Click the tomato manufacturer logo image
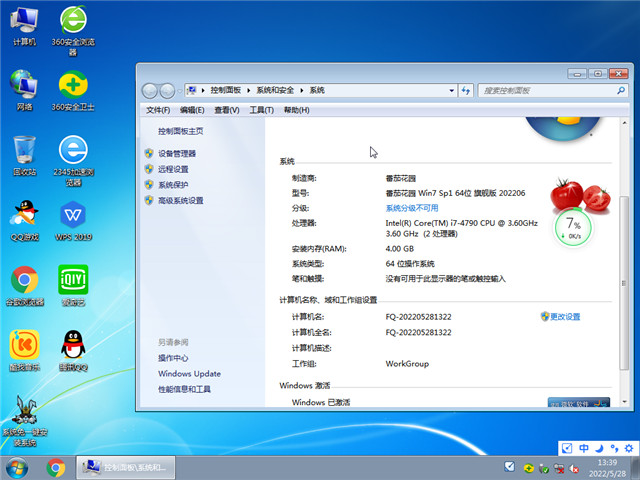This screenshot has width=640, height=480. coord(580,195)
